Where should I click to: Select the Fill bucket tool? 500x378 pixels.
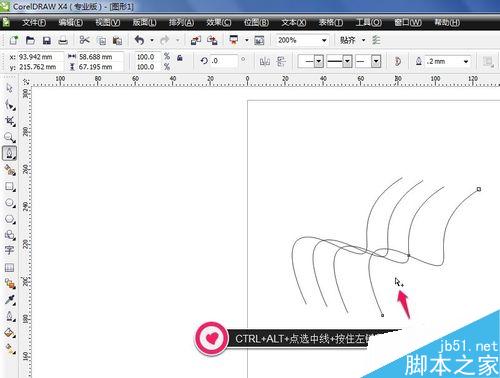click(9, 332)
